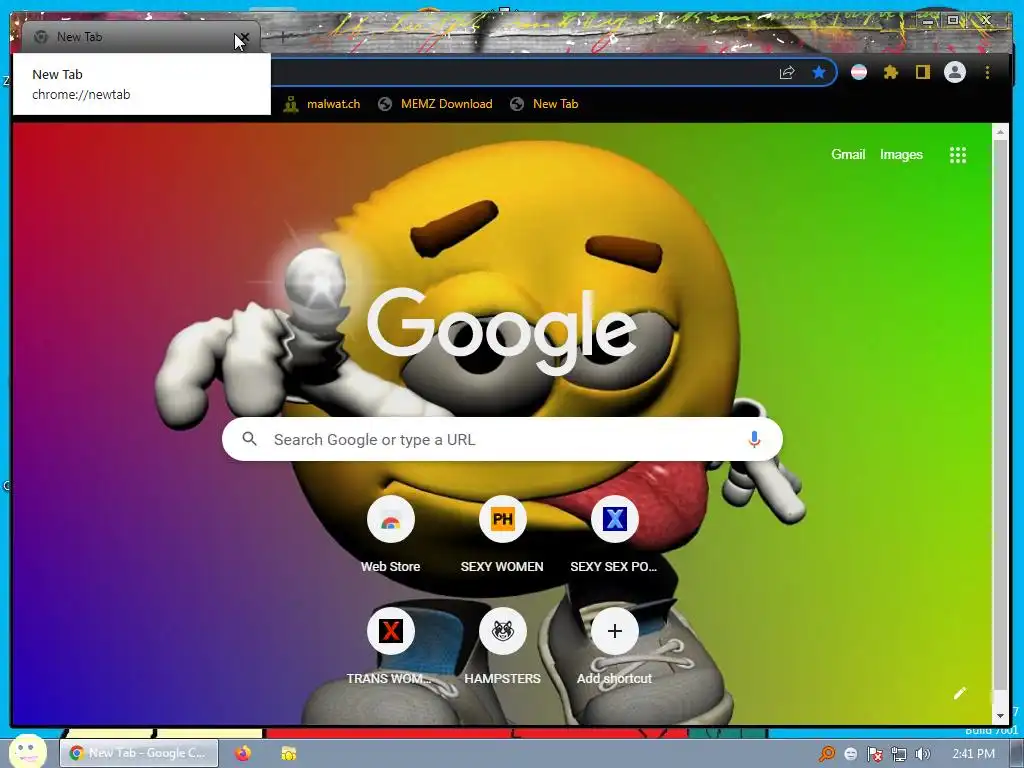The width and height of the screenshot is (1024, 768).
Task: Open Chrome's three-dot menu
Action: coord(987,72)
